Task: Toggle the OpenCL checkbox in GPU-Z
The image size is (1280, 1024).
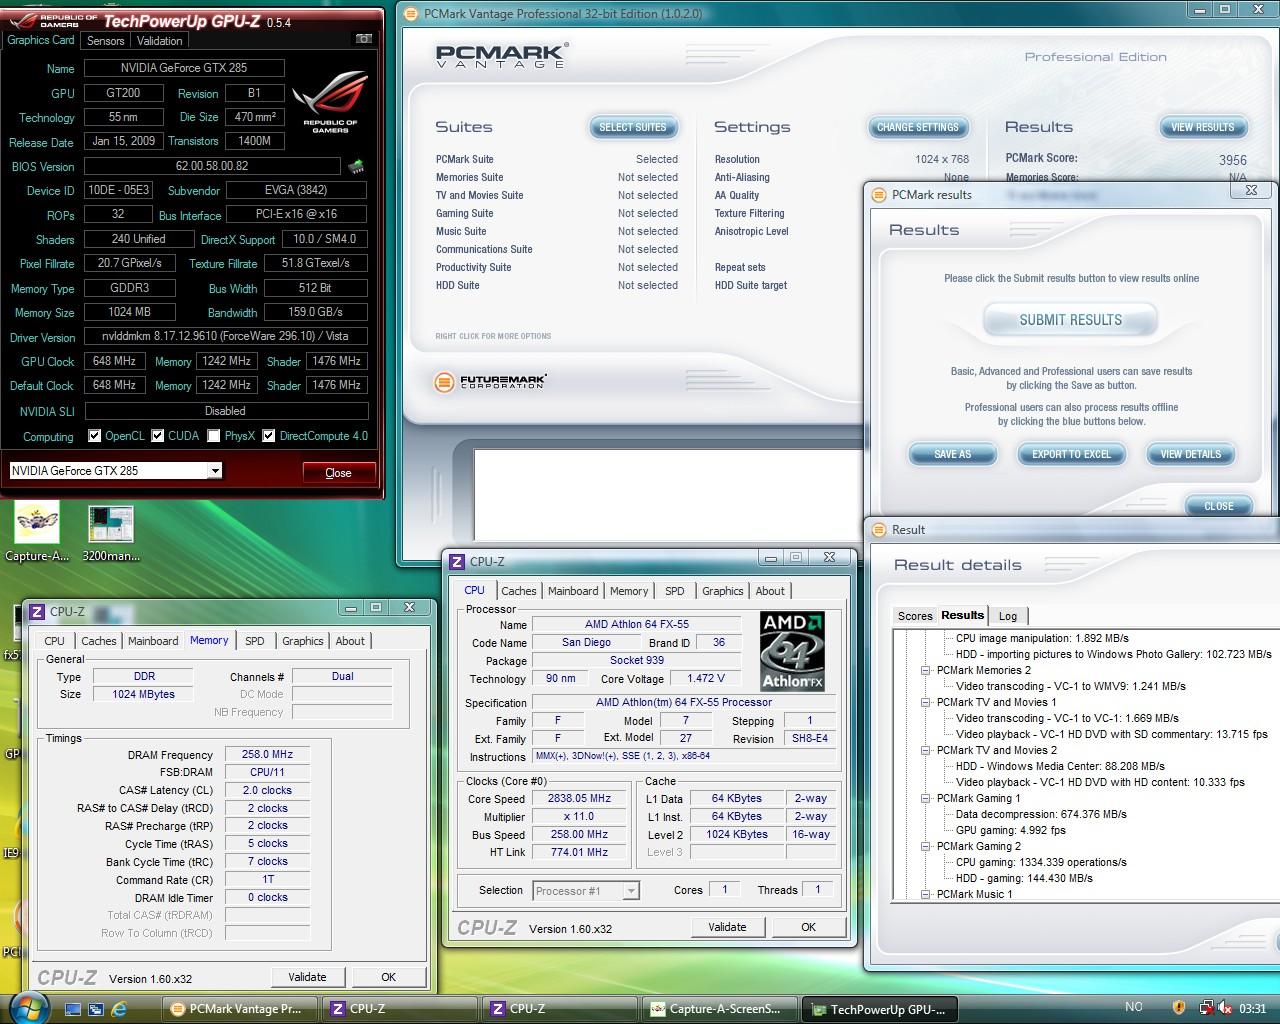Action: [95, 436]
